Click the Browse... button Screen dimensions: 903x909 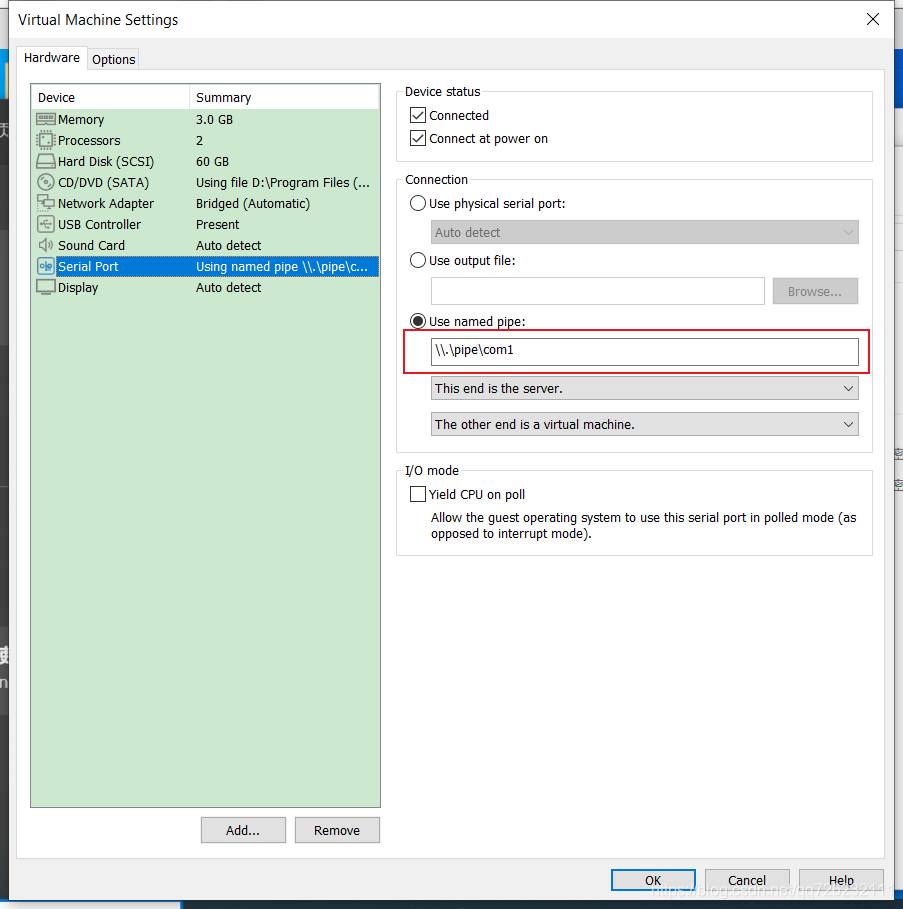[815, 291]
